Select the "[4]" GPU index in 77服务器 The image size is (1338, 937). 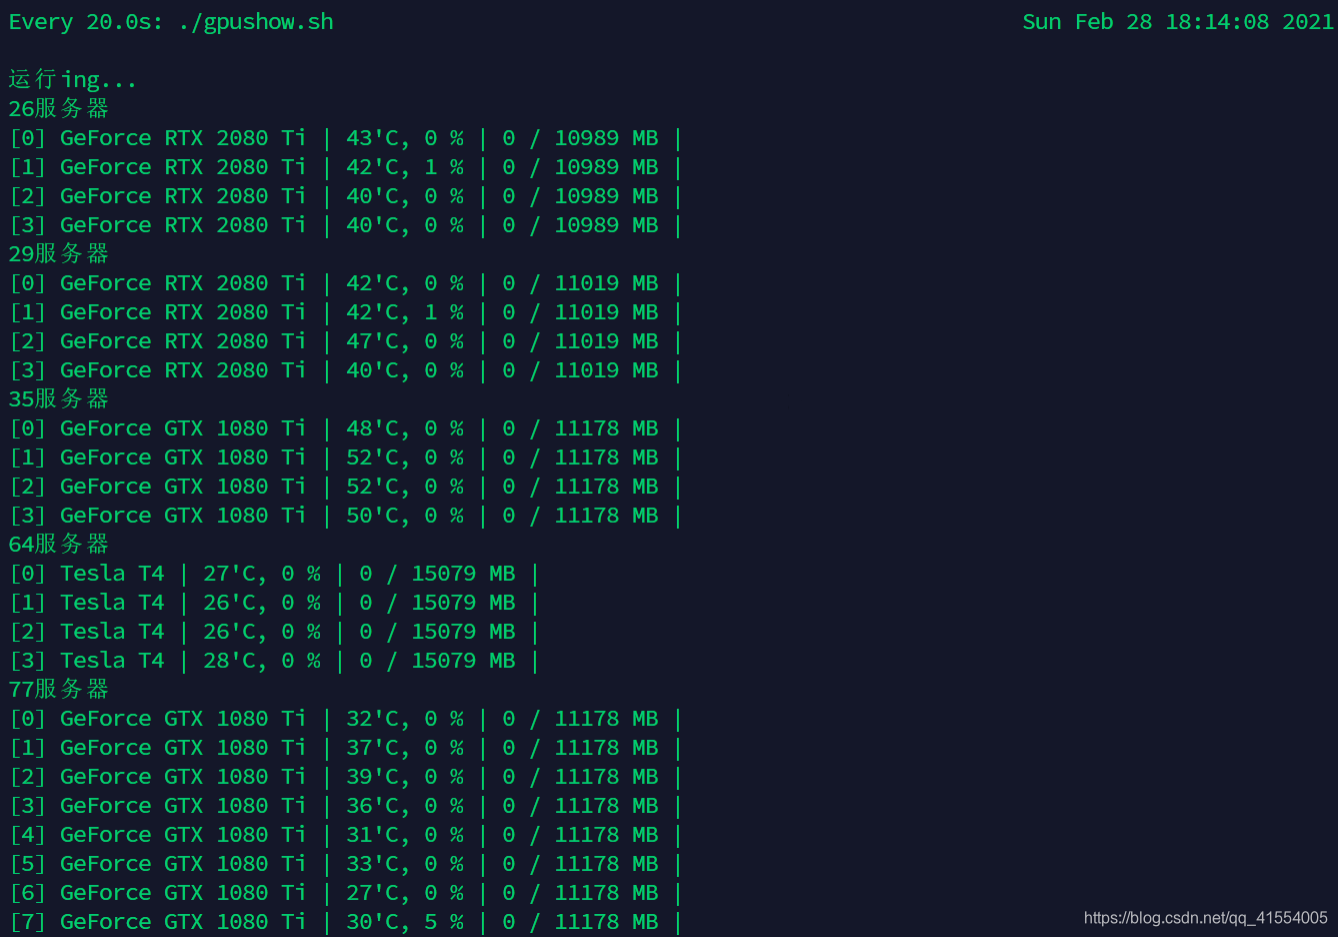click(x=27, y=834)
